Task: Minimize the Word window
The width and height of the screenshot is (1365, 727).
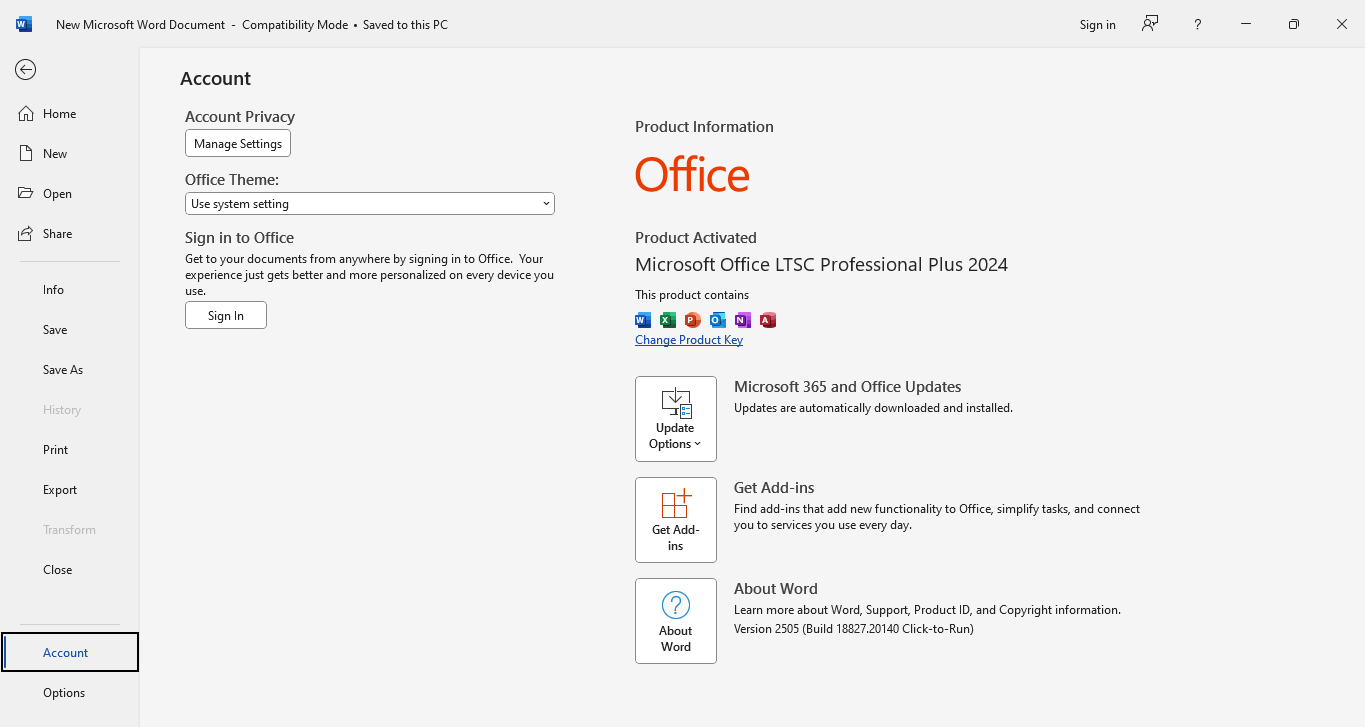Action: (x=1246, y=24)
